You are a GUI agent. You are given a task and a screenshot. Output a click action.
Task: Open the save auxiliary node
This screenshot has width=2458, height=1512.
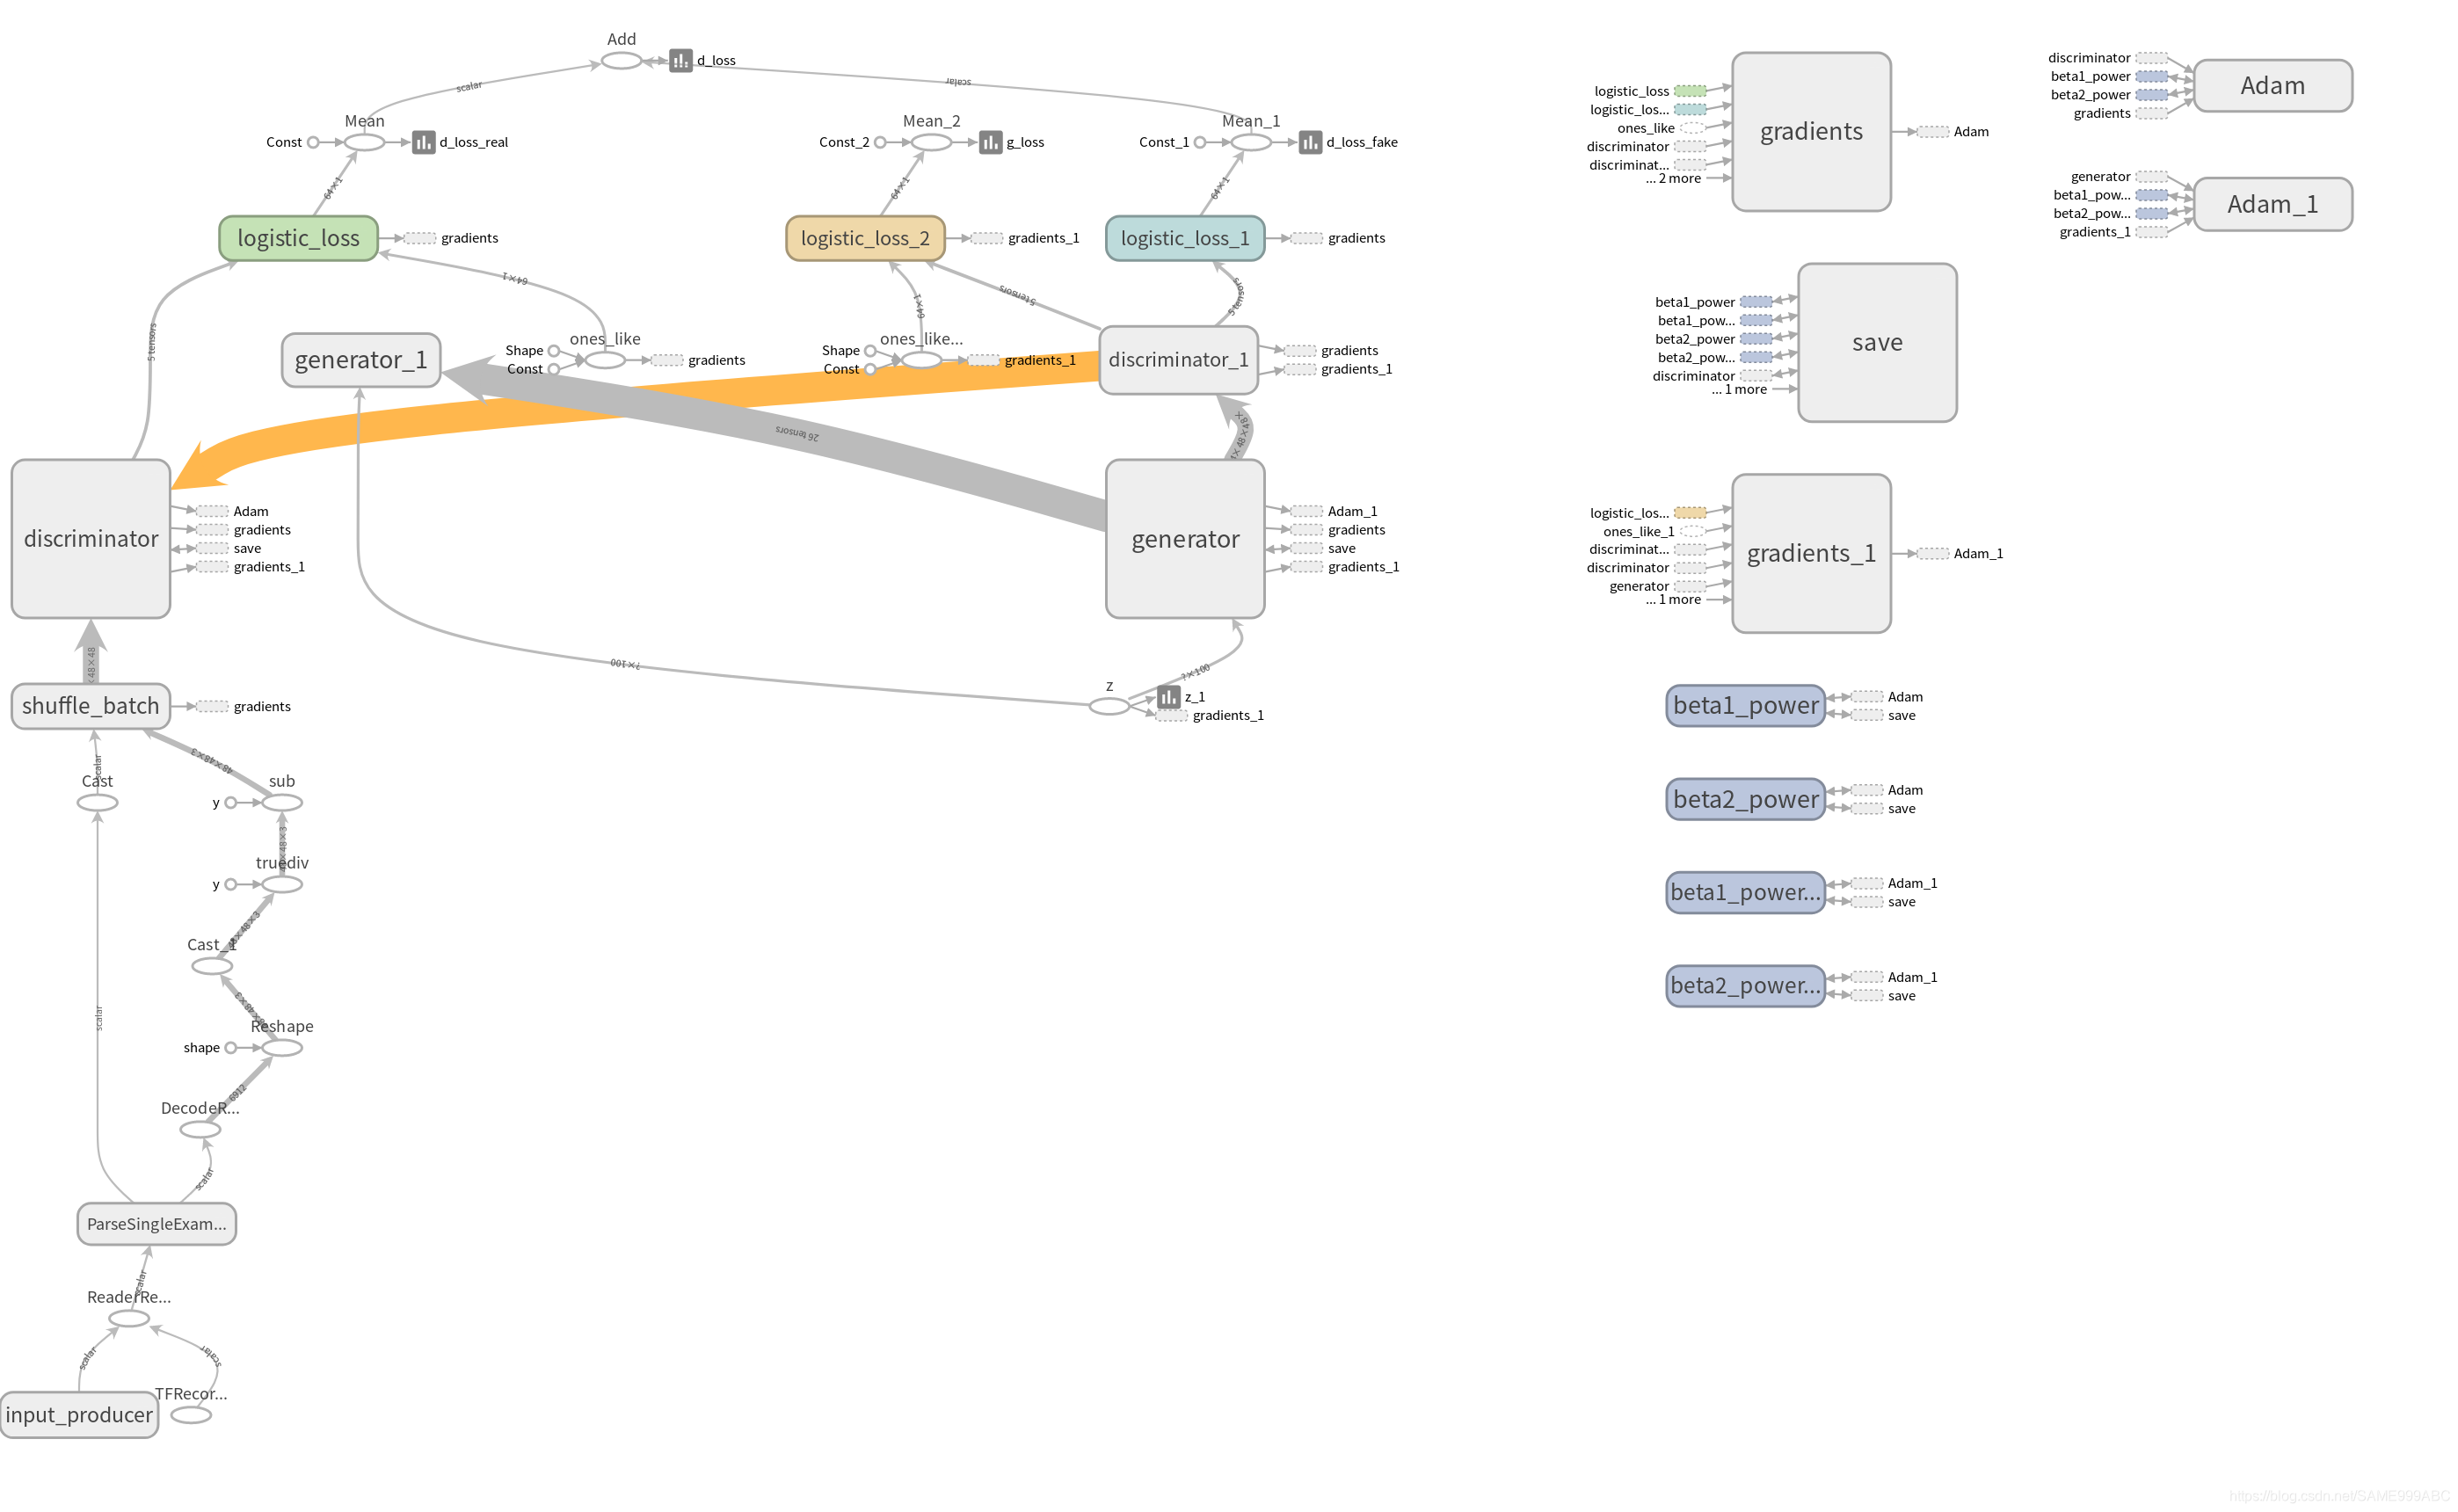click(x=1877, y=343)
